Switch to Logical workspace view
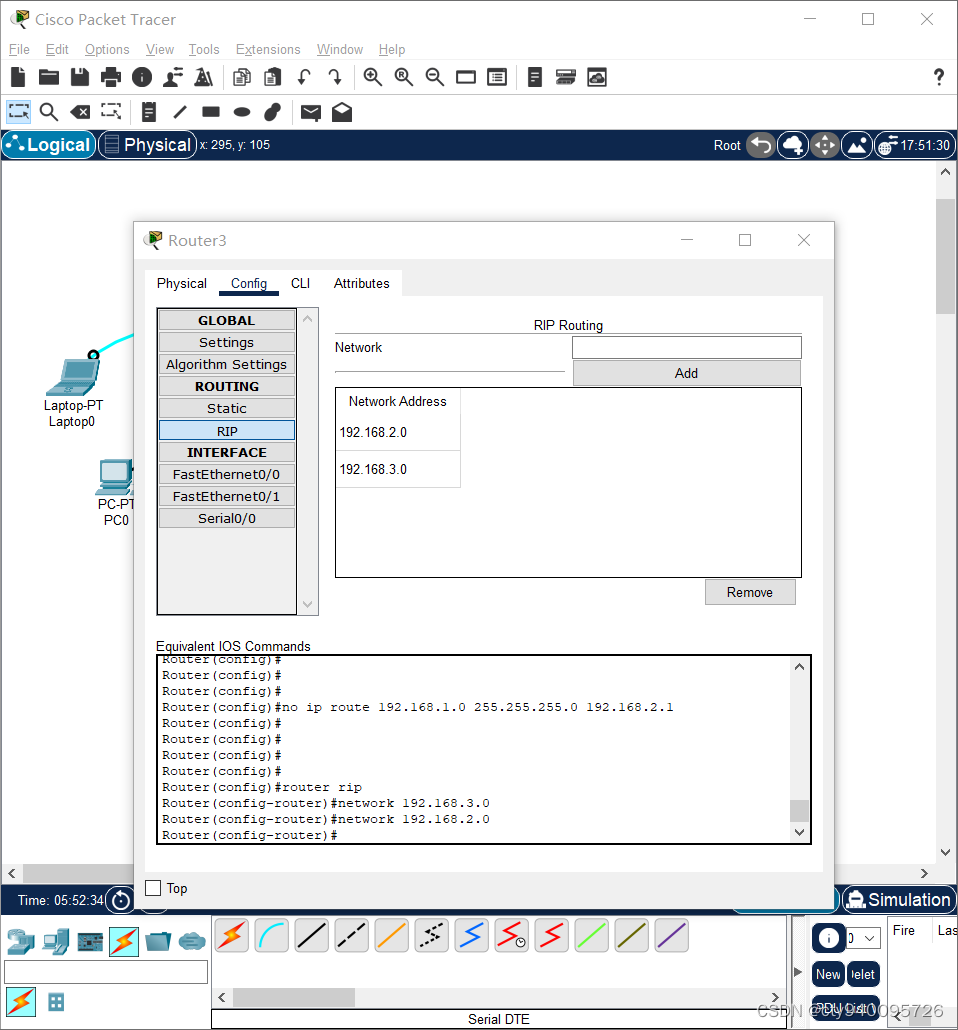Viewport: 958px width, 1030px height. pyautogui.click(x=49, y=145)
